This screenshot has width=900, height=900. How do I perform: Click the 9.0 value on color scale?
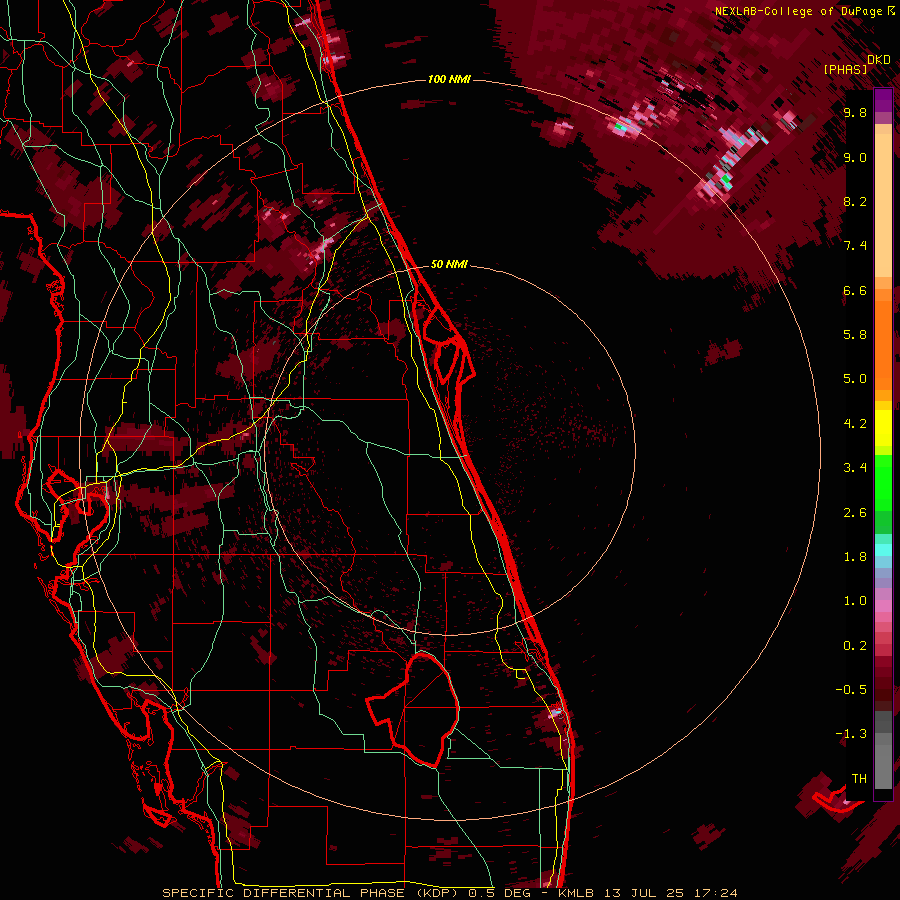click(855, 157)
